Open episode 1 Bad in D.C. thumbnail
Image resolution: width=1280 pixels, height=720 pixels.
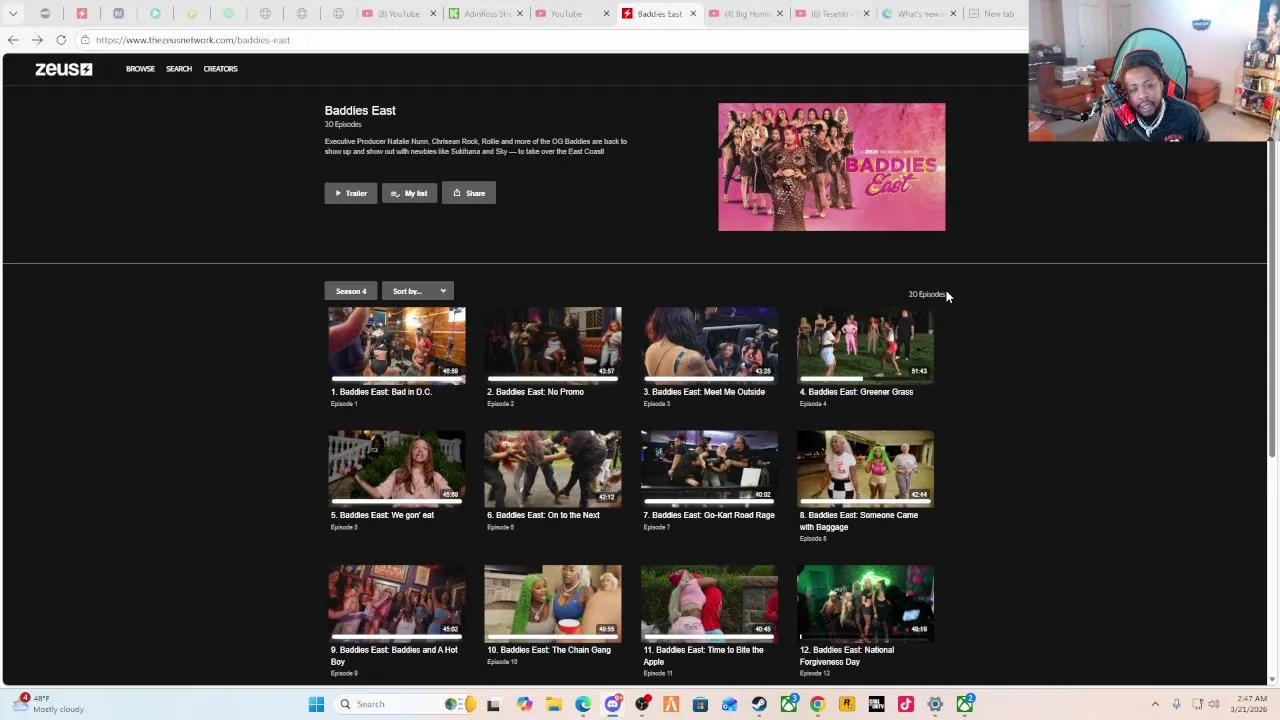click(x=397, y=345)
